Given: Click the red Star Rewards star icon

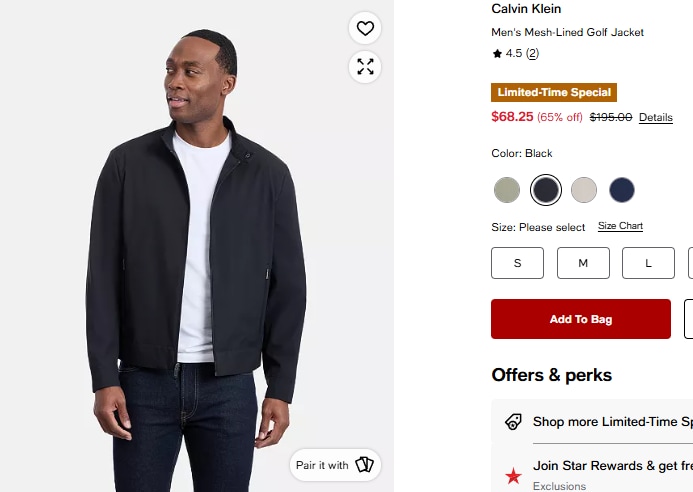Looking at the screenshot, I should (x=513, y=476).
